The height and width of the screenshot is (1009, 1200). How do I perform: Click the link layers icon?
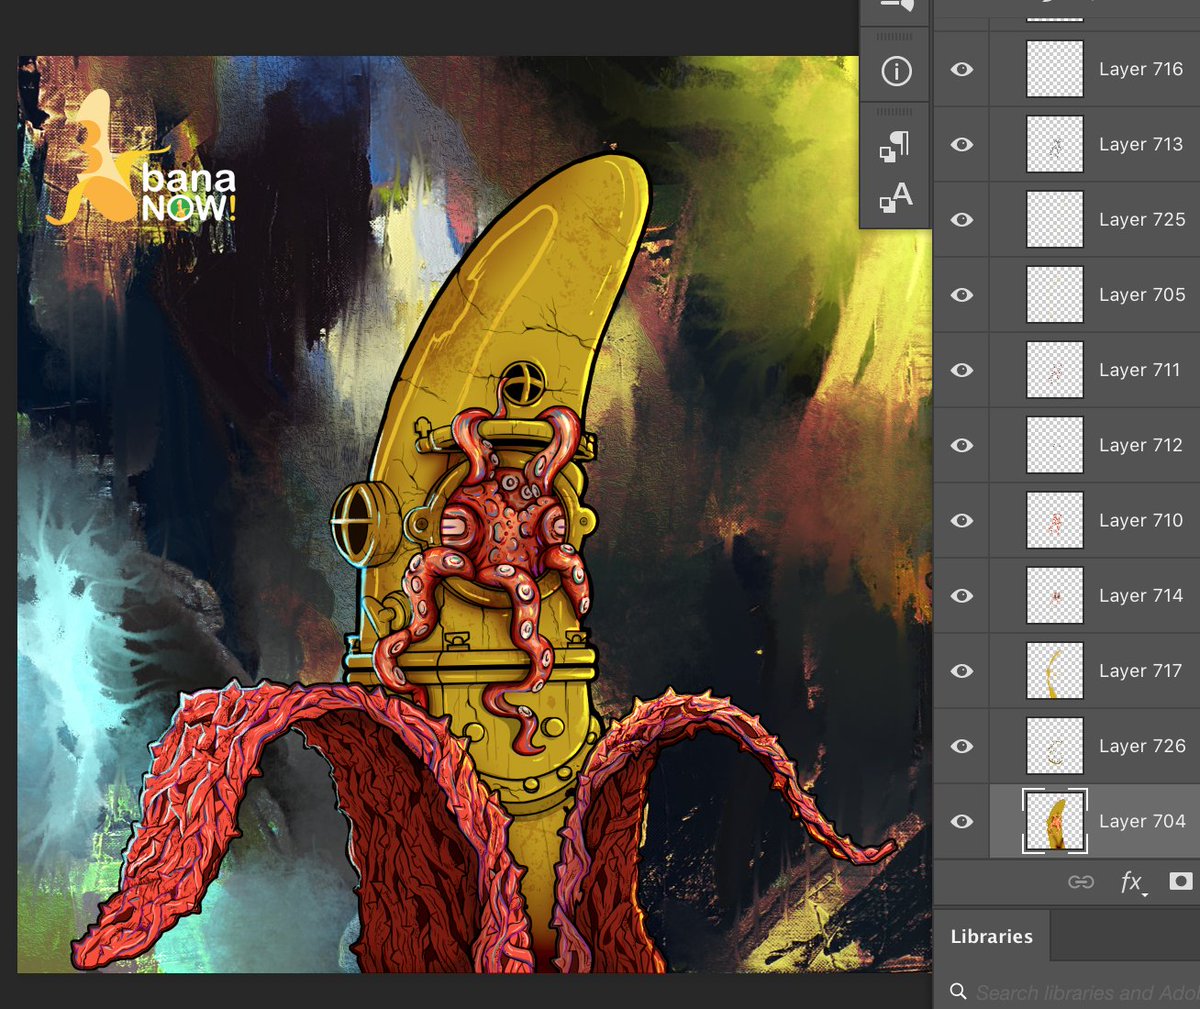tap(1081, 882)
